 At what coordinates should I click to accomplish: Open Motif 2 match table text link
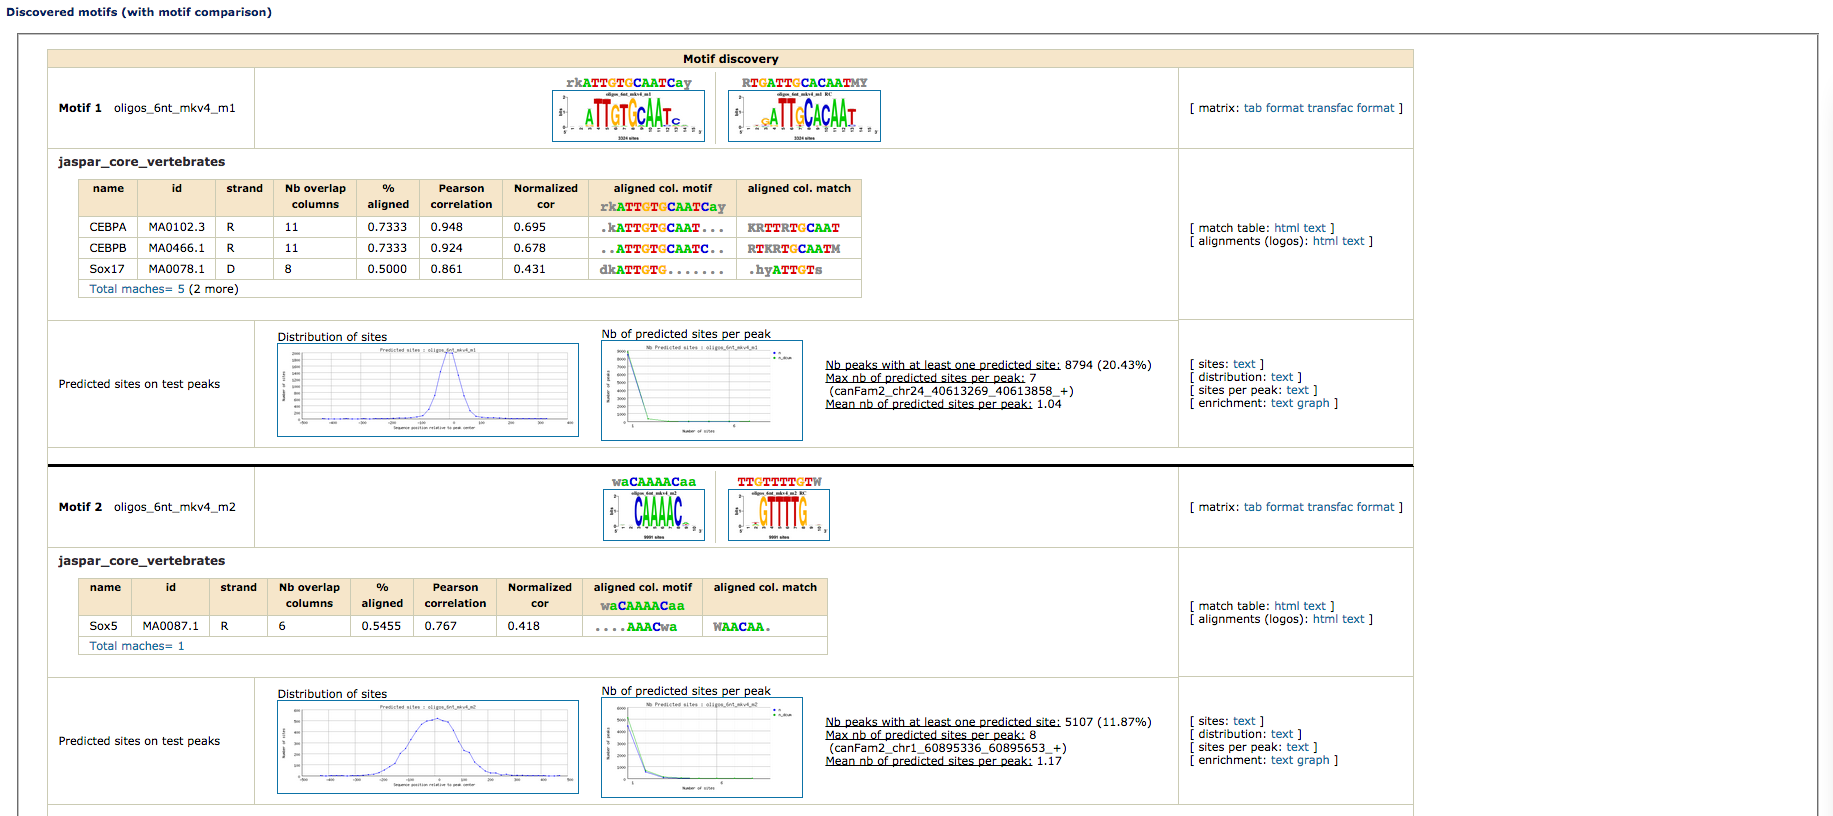(1314, 606)
